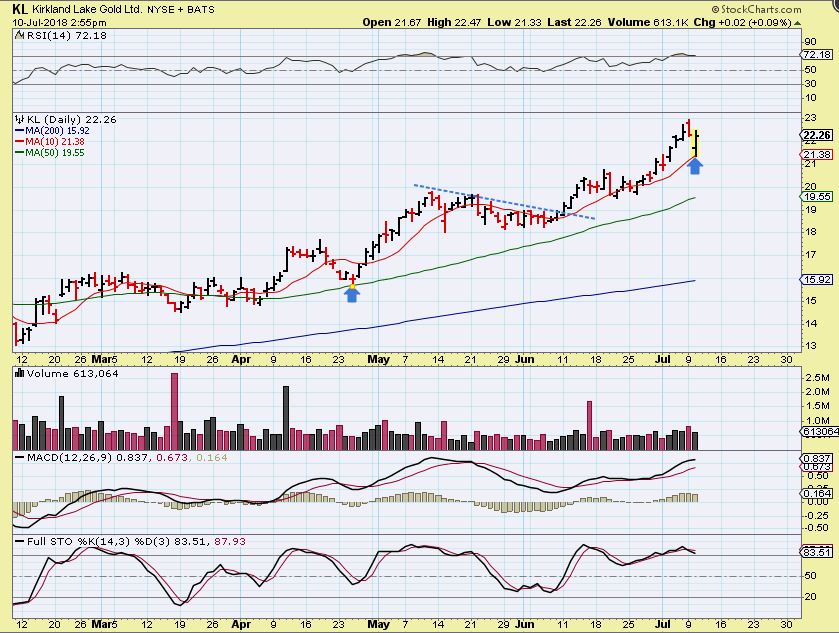Click the 1.5M label on the volume axis
The width and height of the screenshot is (839, 633).
tap(817, 406)
